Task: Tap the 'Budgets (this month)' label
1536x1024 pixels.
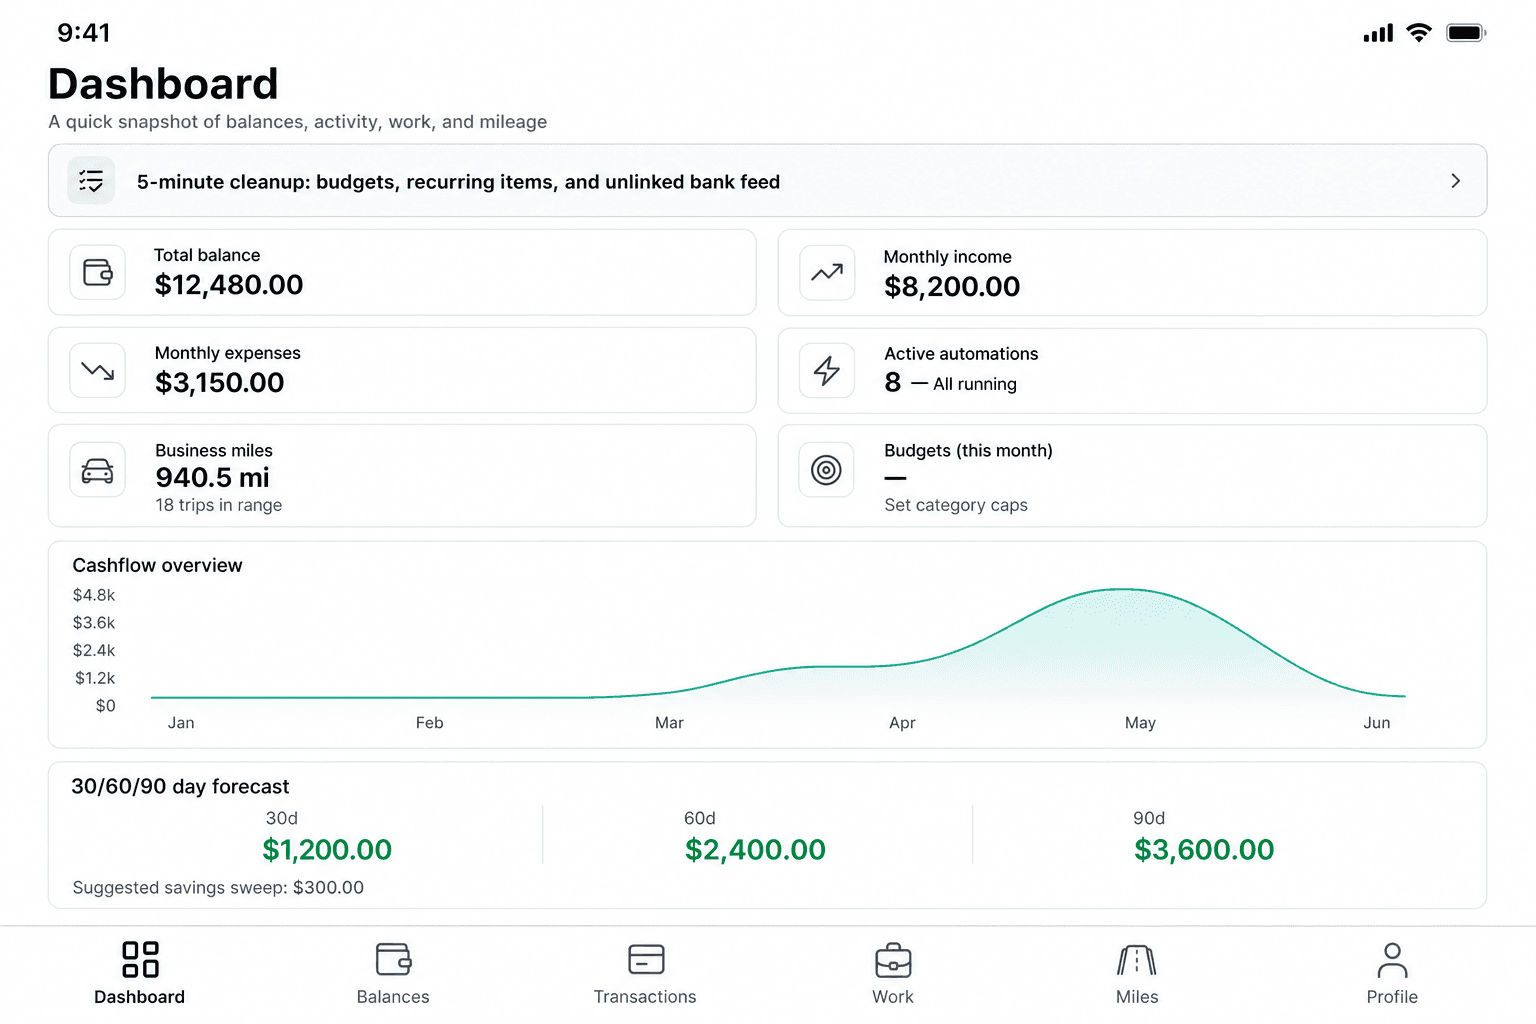Action: pos(968,451)
